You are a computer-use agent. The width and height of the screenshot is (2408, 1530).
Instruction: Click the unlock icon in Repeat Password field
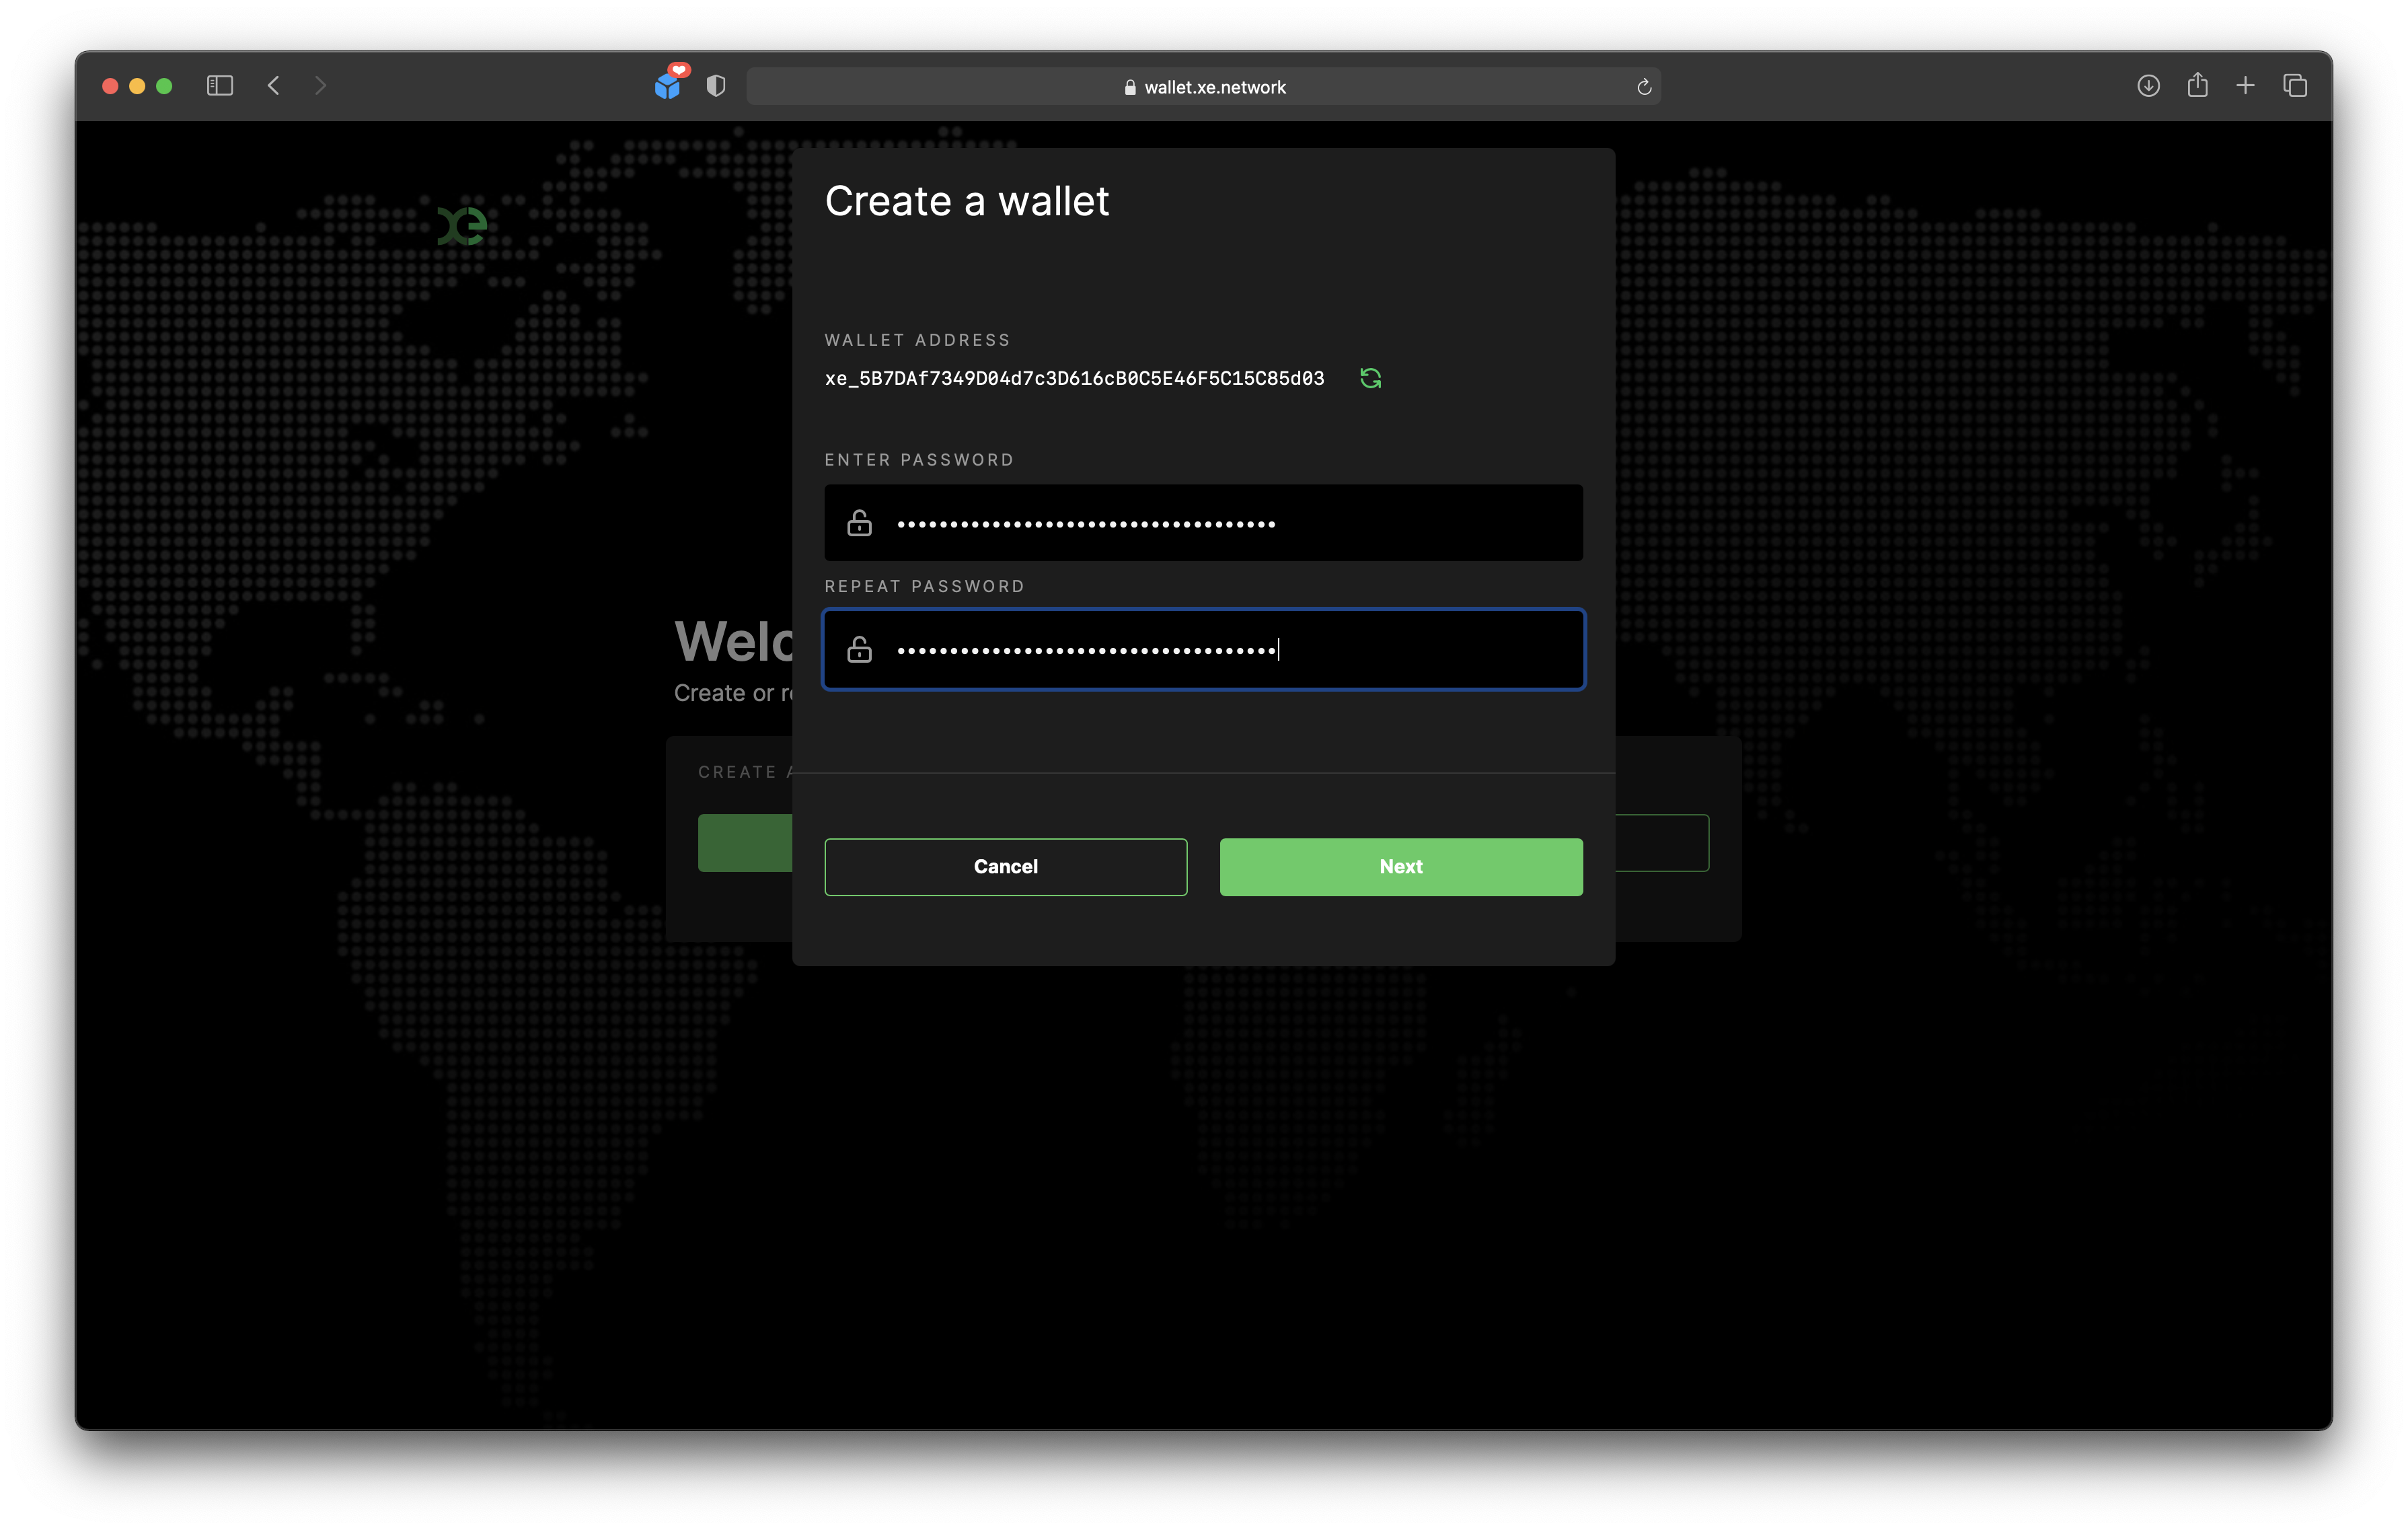[x=859, y=650]
